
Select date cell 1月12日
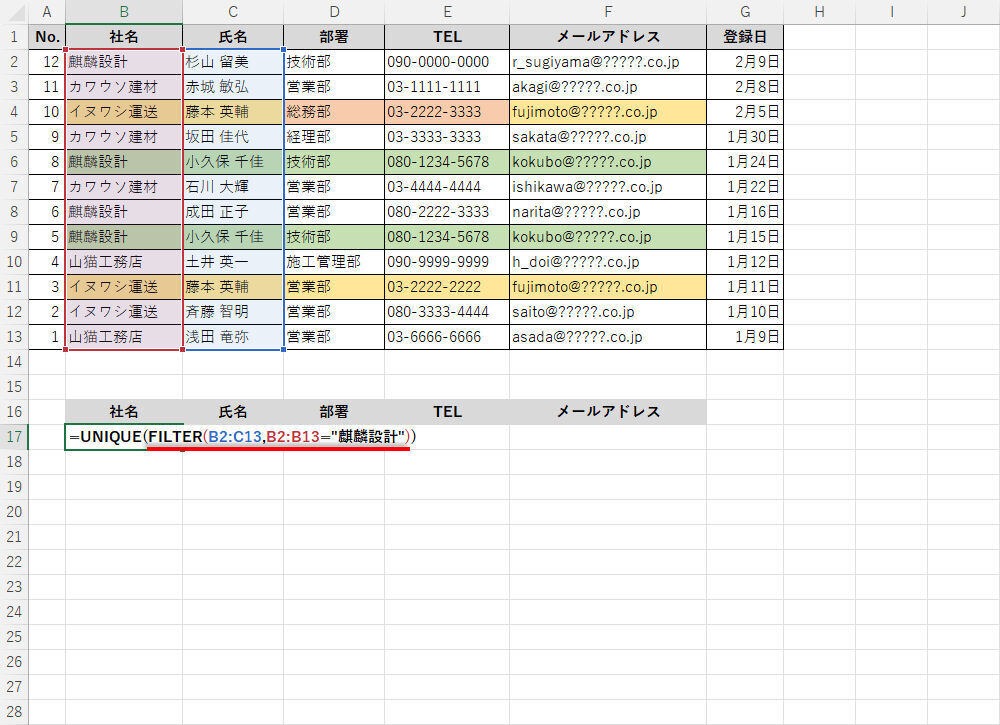tap(745, 261)
